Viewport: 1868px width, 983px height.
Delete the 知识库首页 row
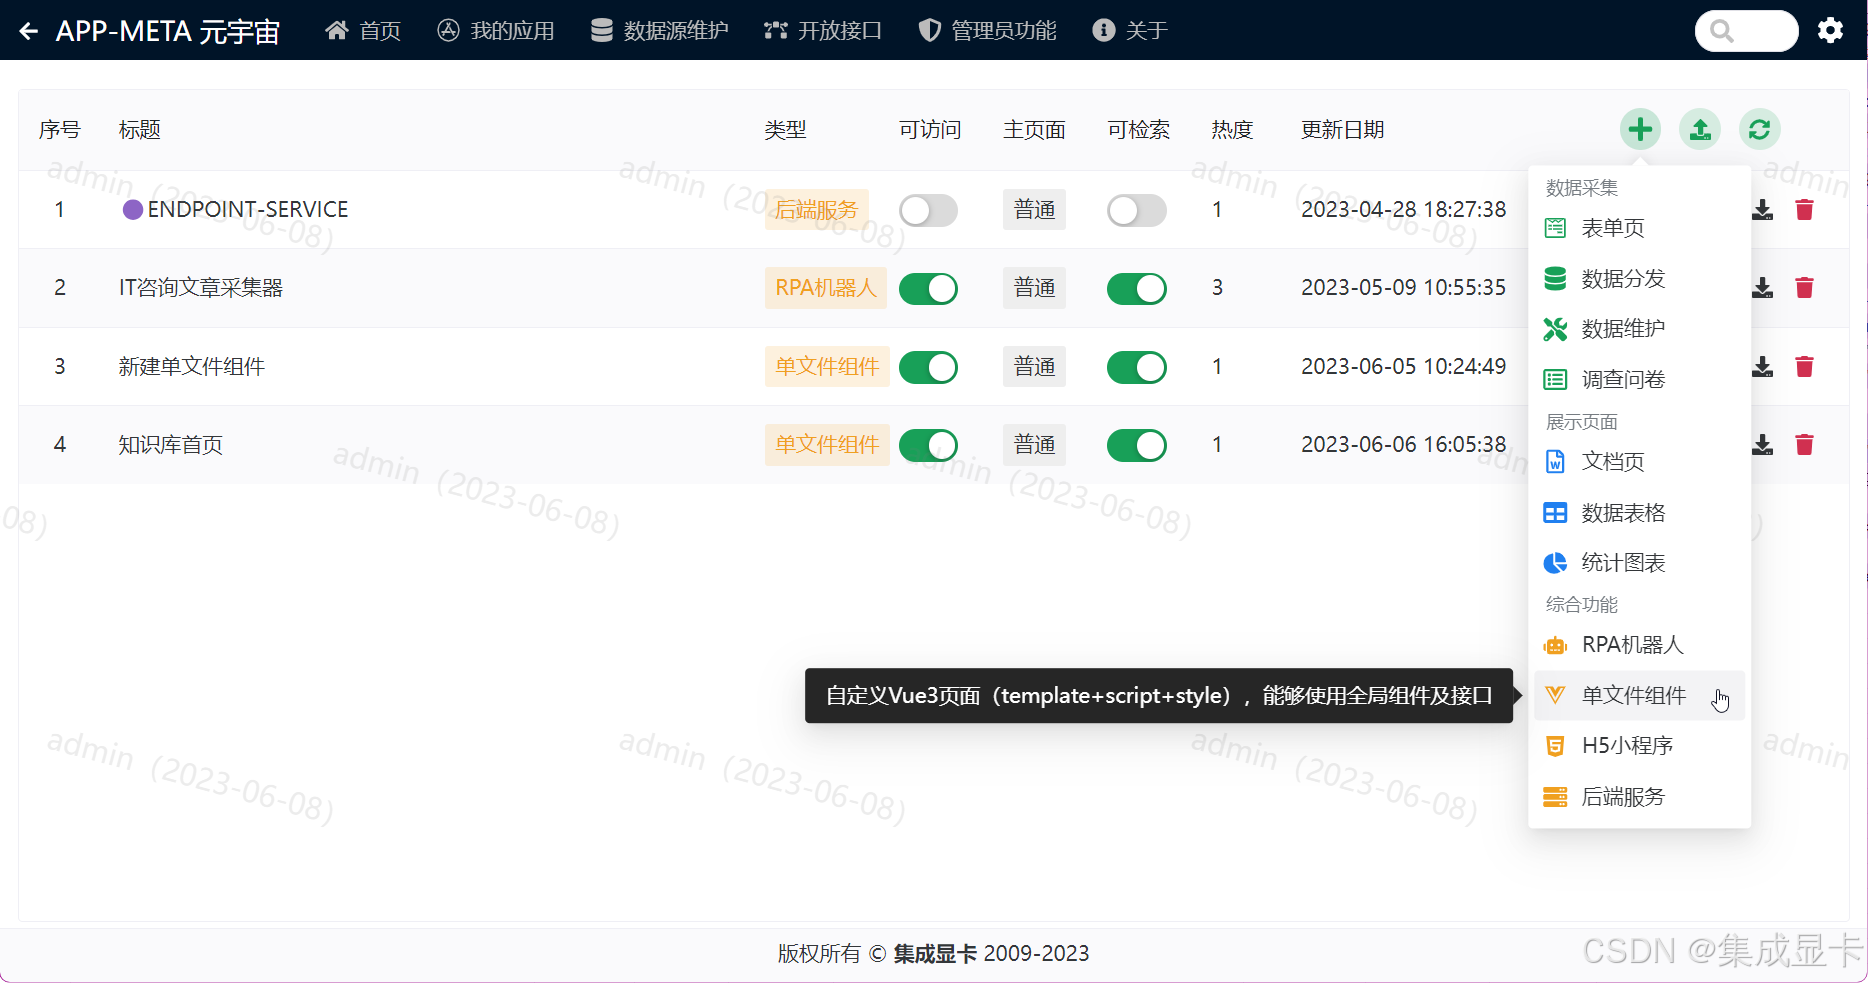(1804, 445)
